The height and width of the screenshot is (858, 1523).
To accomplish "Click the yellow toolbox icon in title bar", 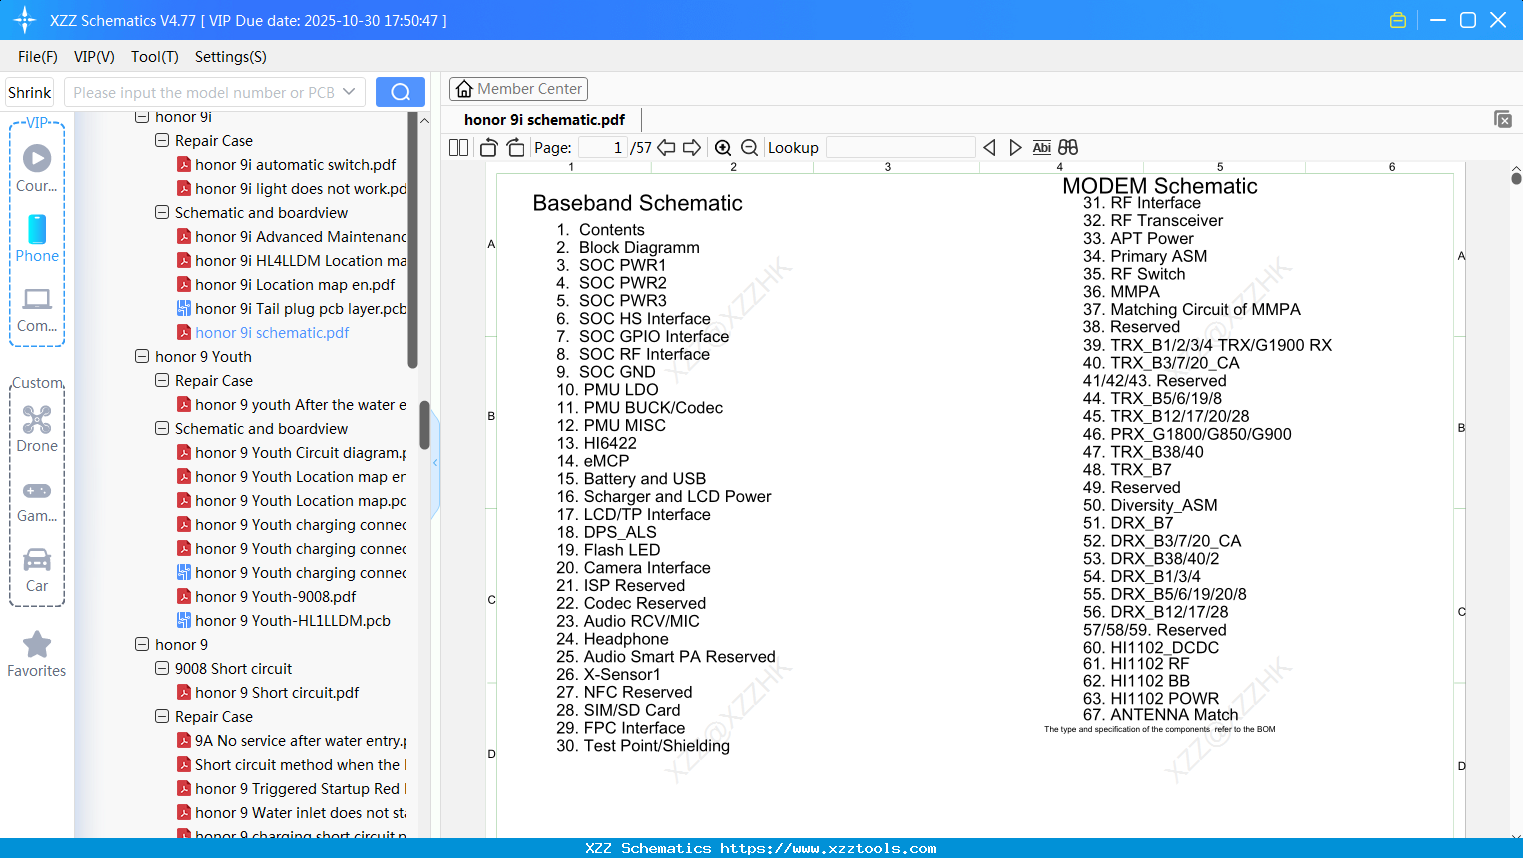I will click(1398, 20).
